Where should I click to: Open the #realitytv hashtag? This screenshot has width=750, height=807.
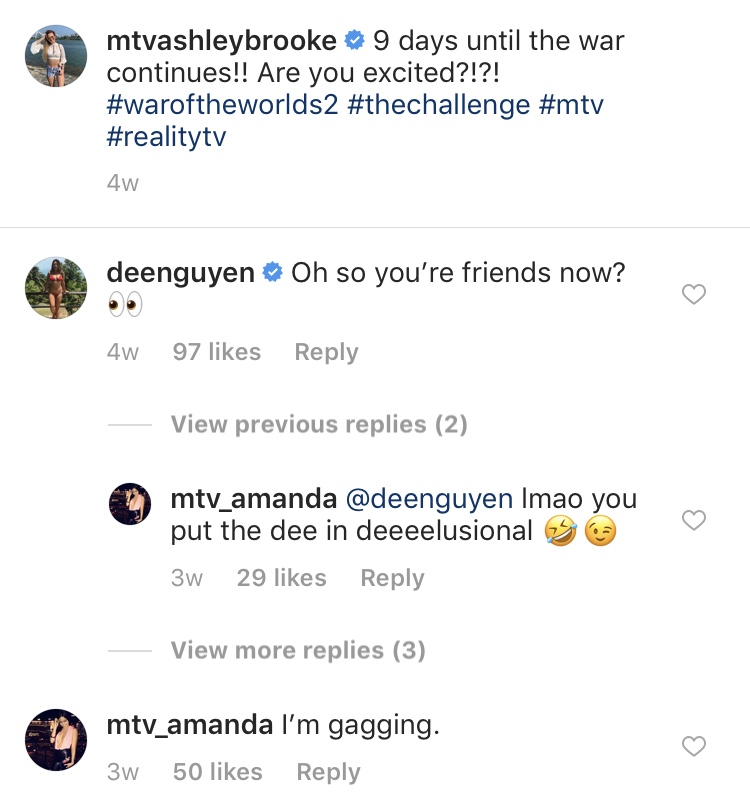click(x=166, y=137)
